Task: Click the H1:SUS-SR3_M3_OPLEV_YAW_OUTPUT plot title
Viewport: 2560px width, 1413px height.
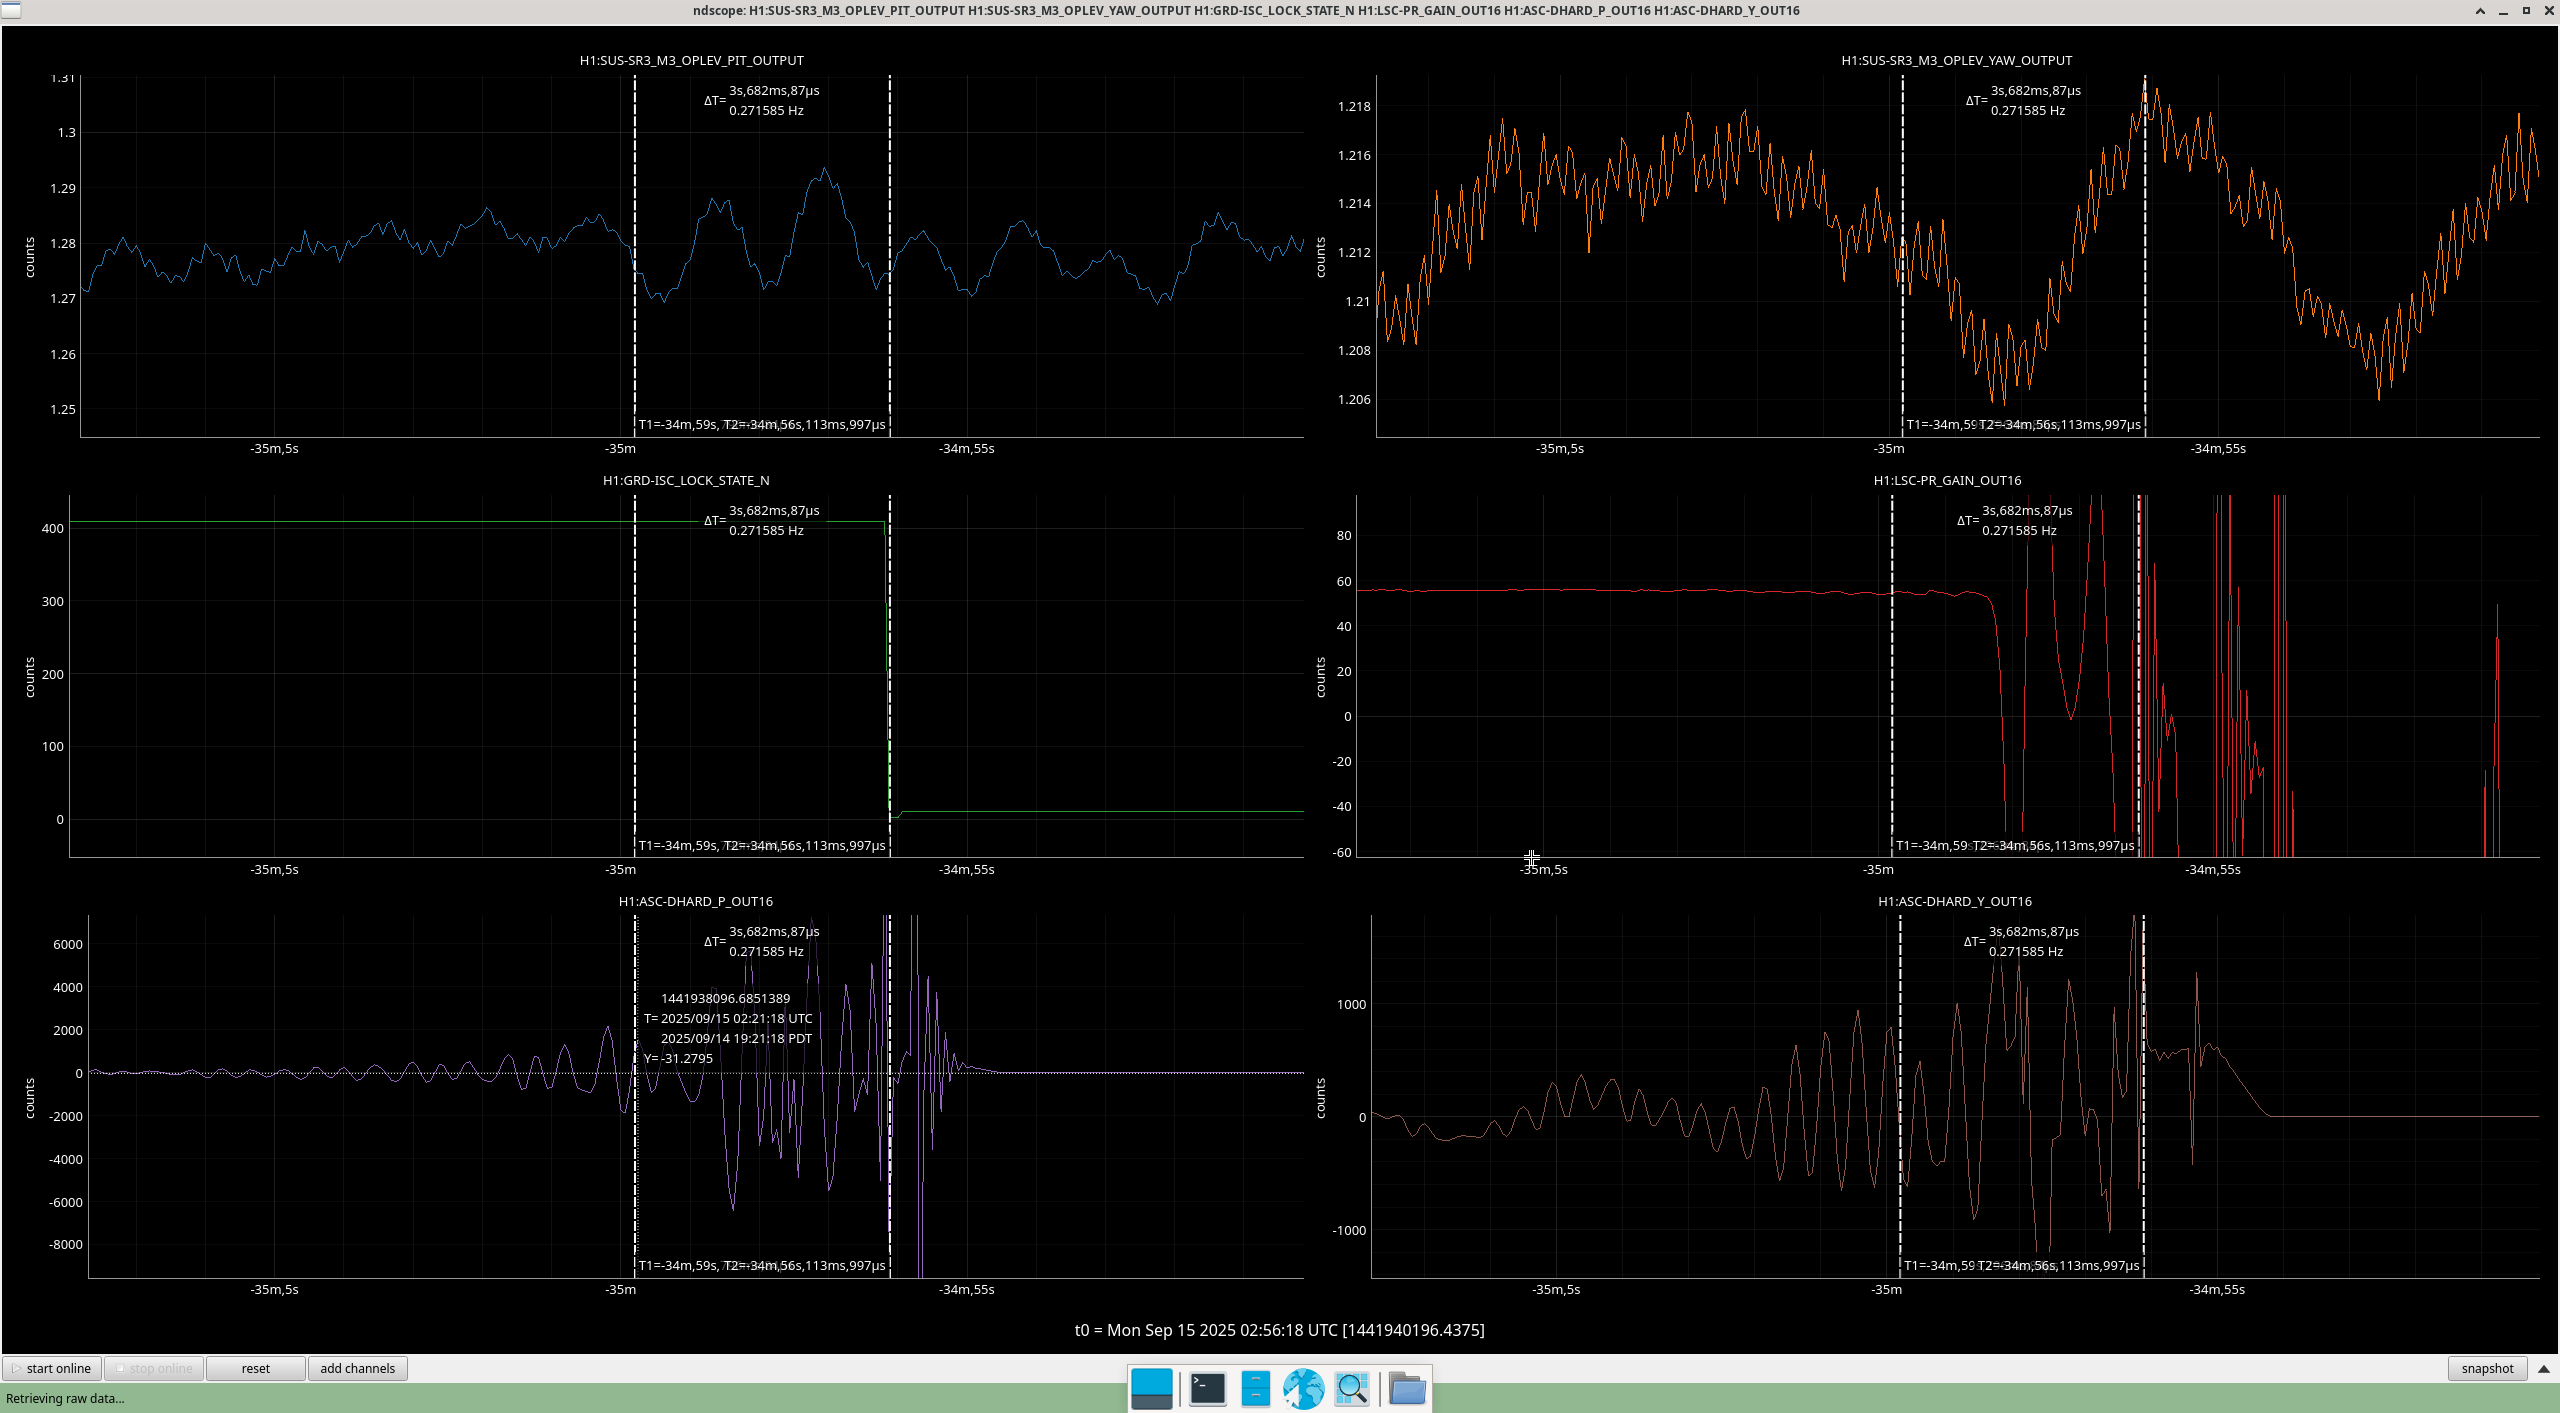Action: coord(1956,60)
